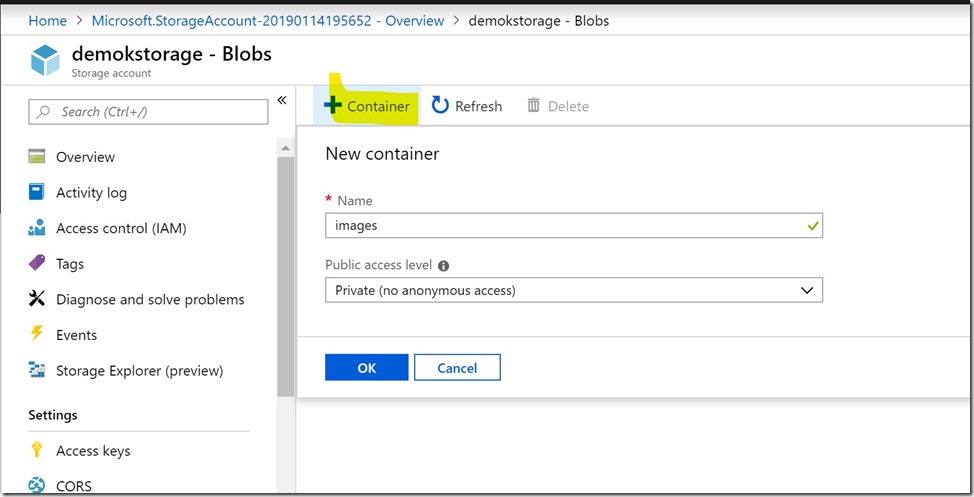Image resolution: width=974 pixels, height=497 pixels.
Task: Click the CORS icon in sidebar
Action: click(37, 485)
